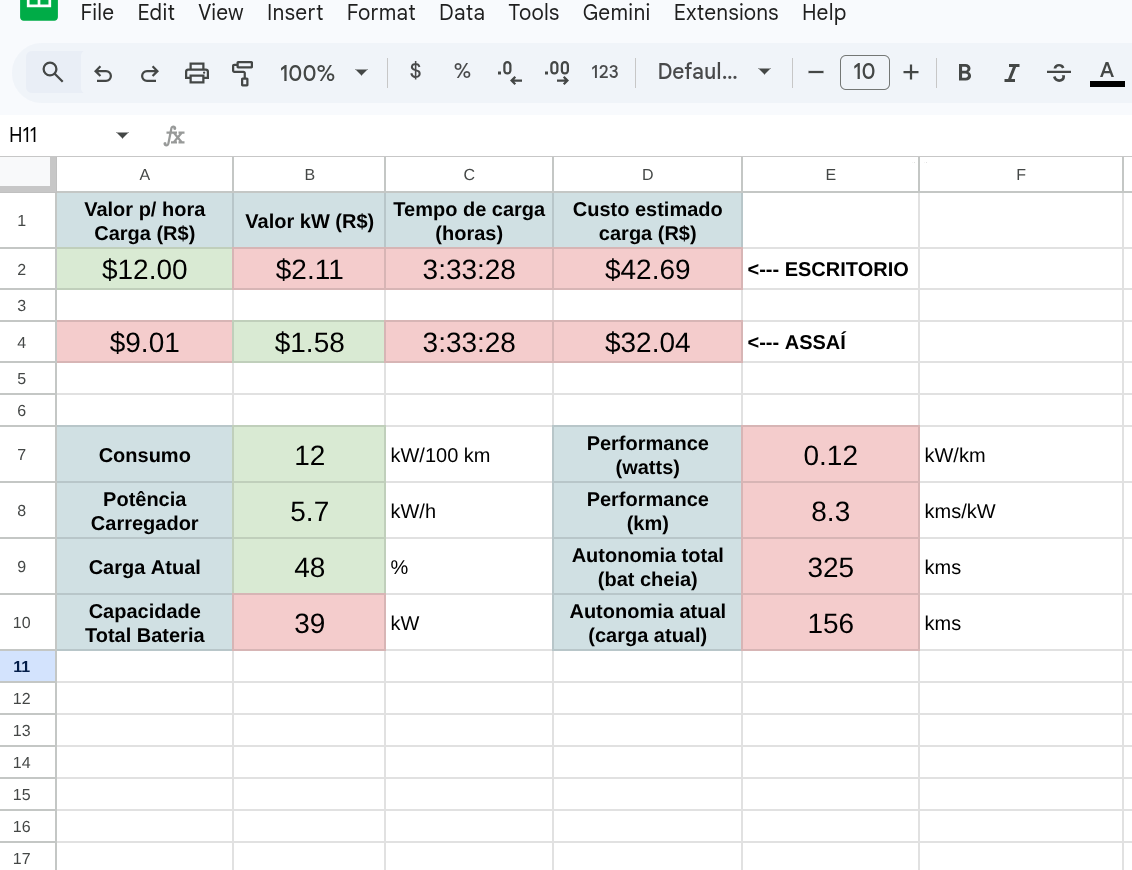The height and width of the screenshot is (870, 1132).
Task: Open the Extensions menu
Action: [x=726, y=13]
